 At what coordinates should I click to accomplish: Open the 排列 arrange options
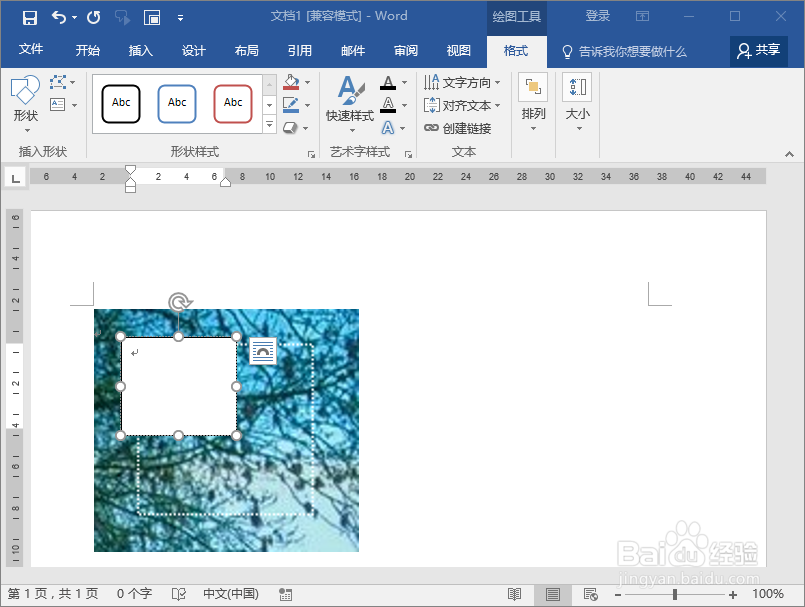pyautogui.click(x=532, y=104)
